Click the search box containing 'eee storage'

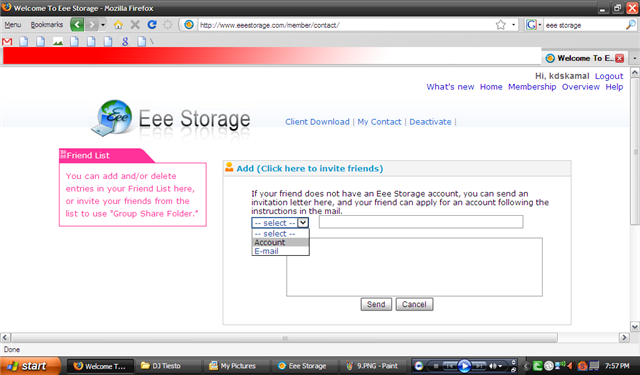coord(584,25)
